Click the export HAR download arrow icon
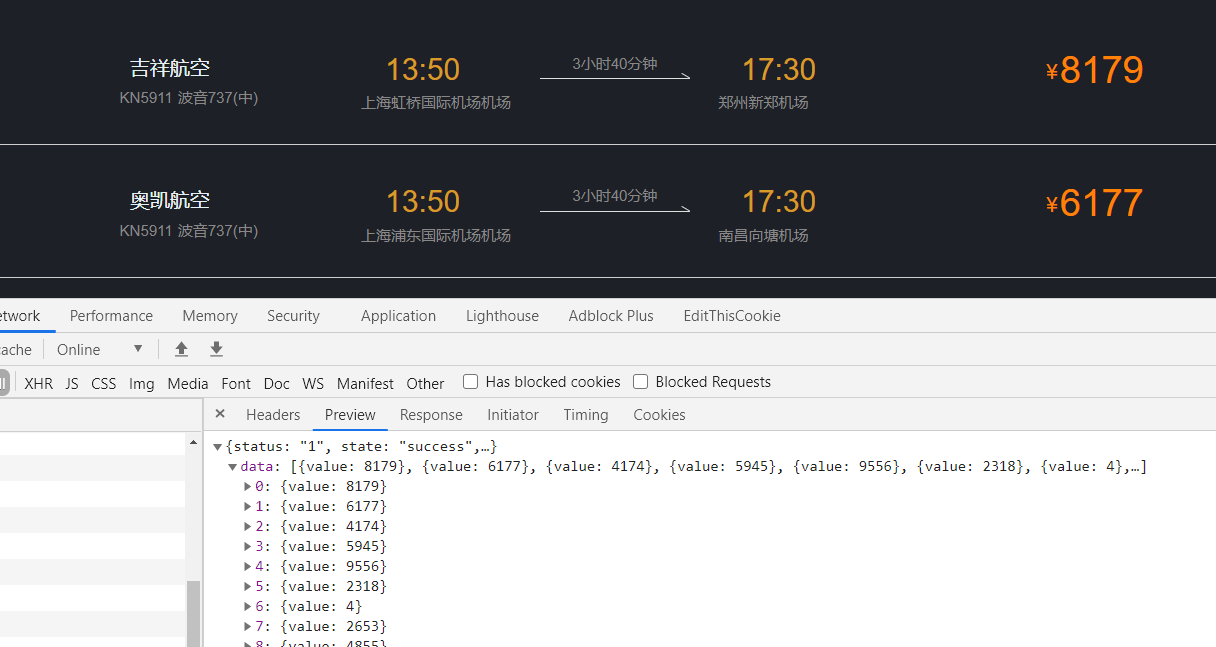1216x647 pixels. (x=216, y=349)
